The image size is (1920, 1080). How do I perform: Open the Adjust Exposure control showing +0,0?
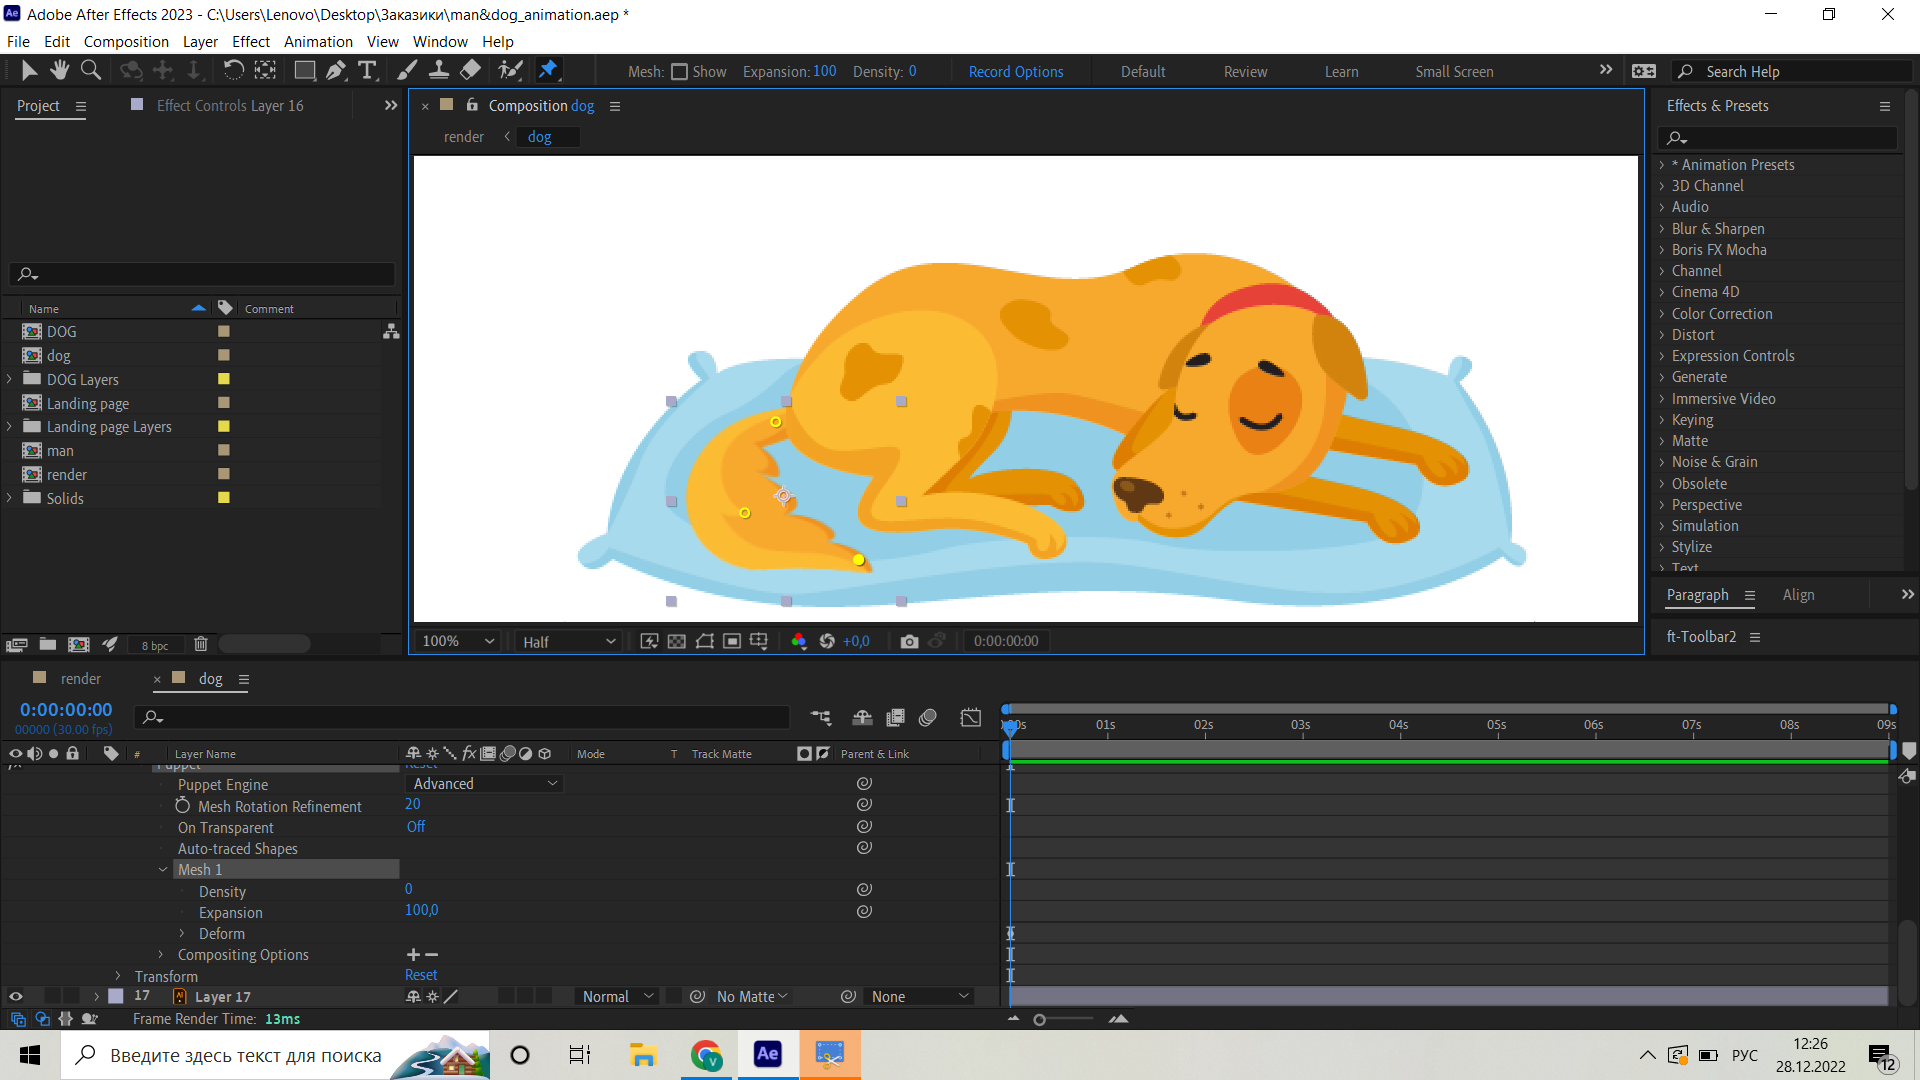855,641
